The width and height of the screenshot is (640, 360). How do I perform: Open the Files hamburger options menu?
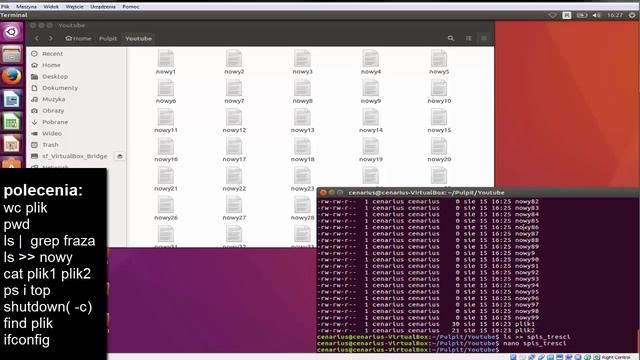pyautogui.click(x=484, y=38)
